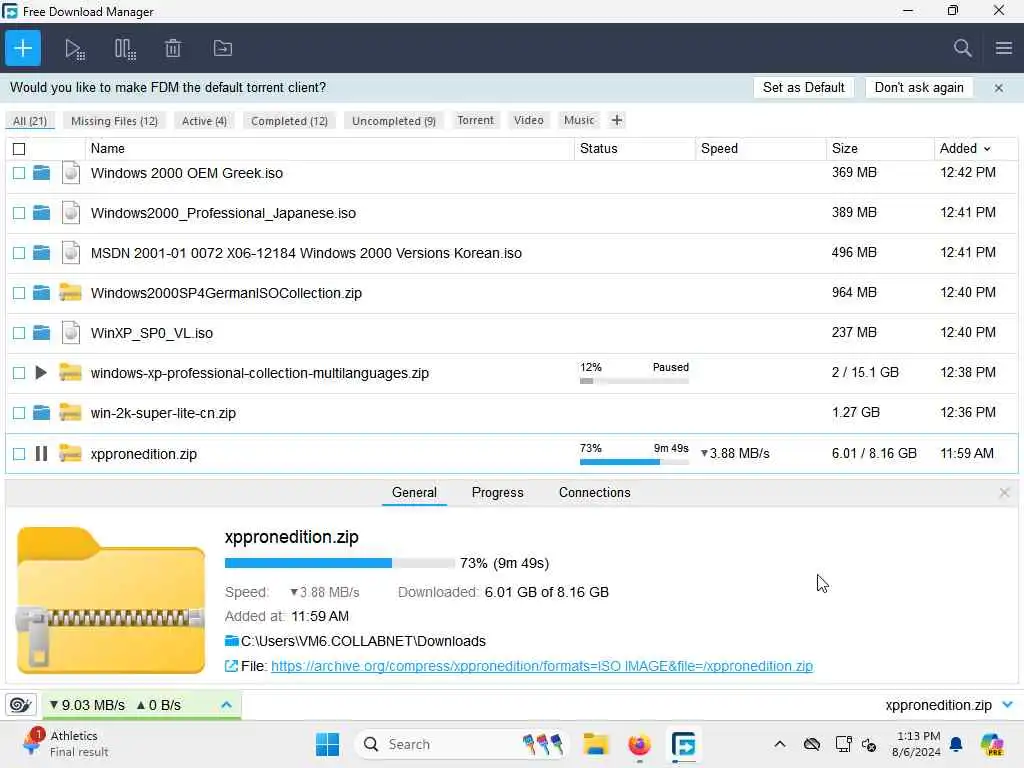Open folder for win-2k-super-lite-cn.zip
Screen dimensions: 1024x768
(x=41, y=413)
